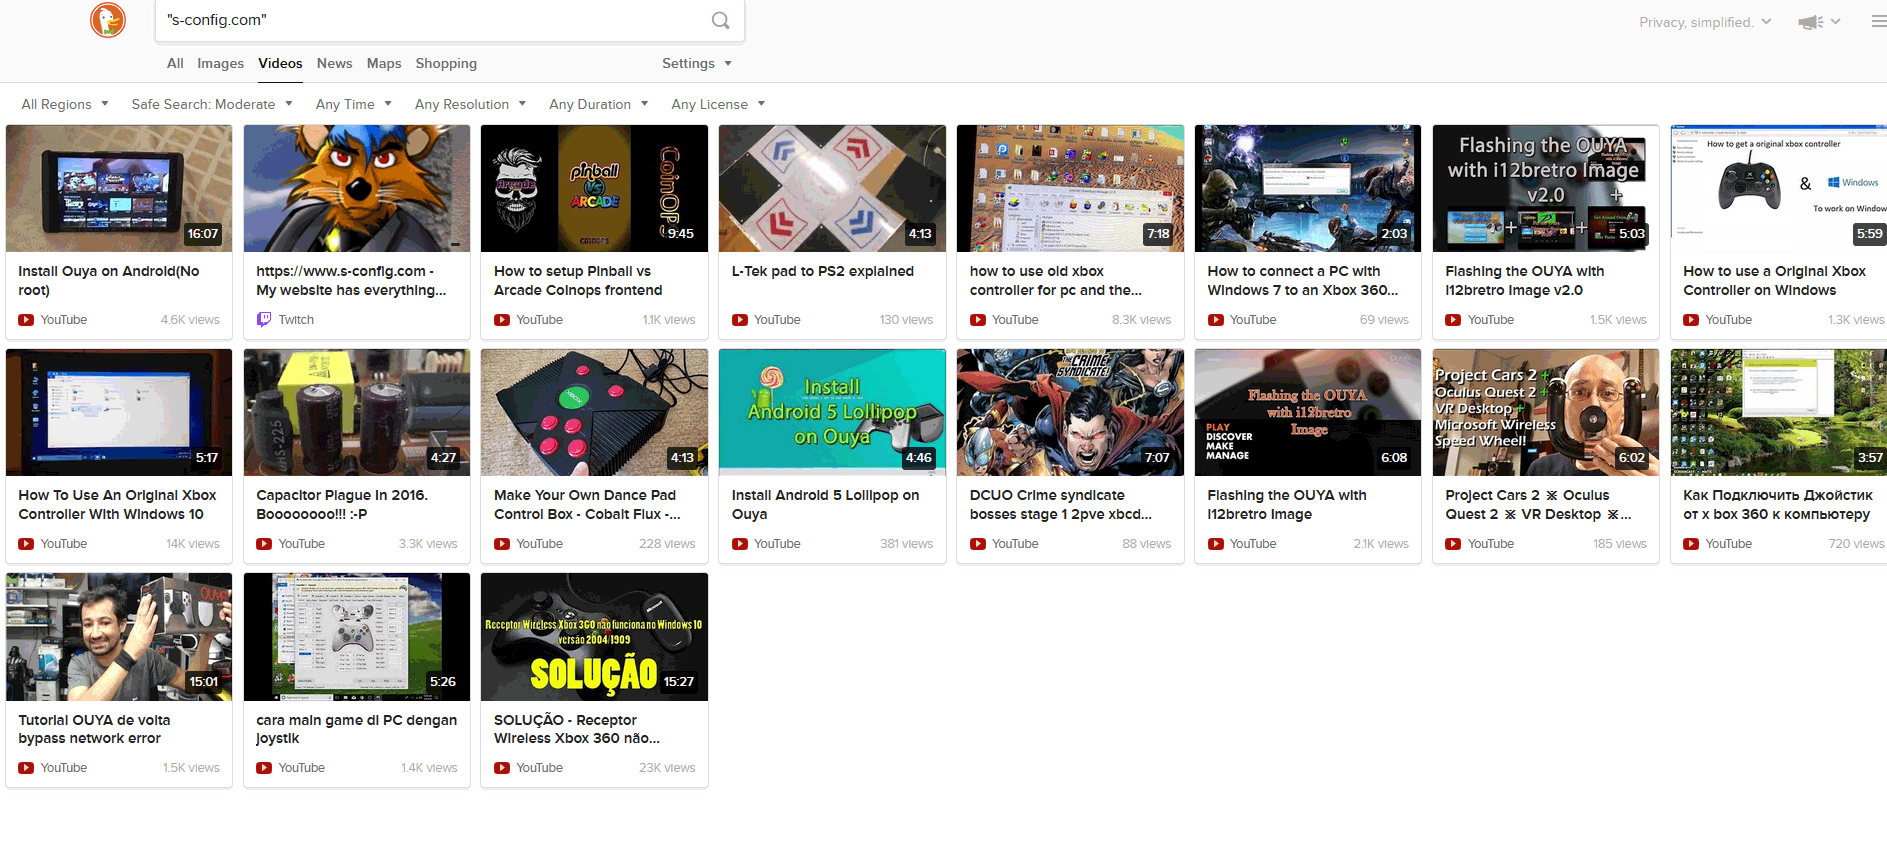Click the SOLUÇÃO video thumbnail
Viewport: 1887px width, 844px height.
point(594,636)
